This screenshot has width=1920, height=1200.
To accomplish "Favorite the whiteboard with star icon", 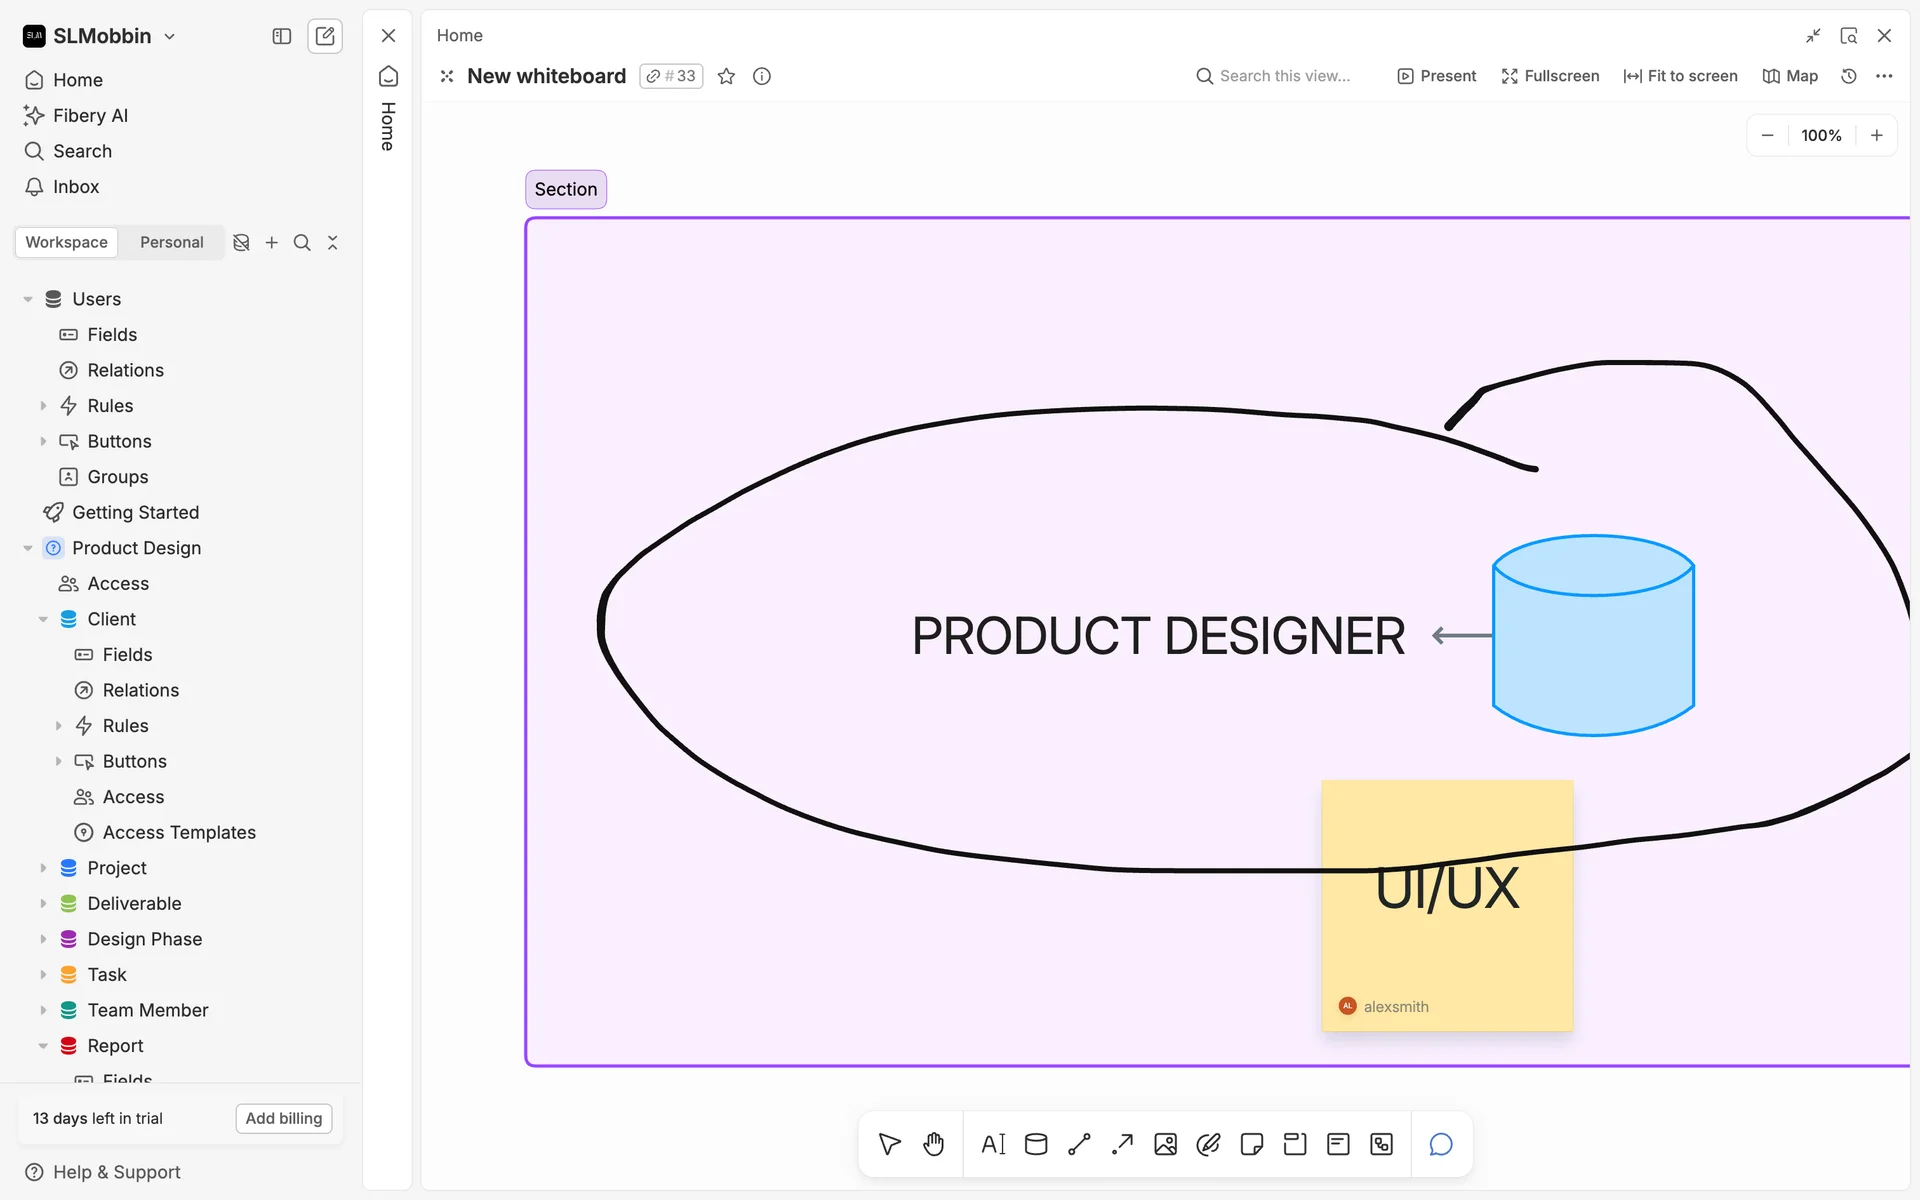I will point(726,76).
